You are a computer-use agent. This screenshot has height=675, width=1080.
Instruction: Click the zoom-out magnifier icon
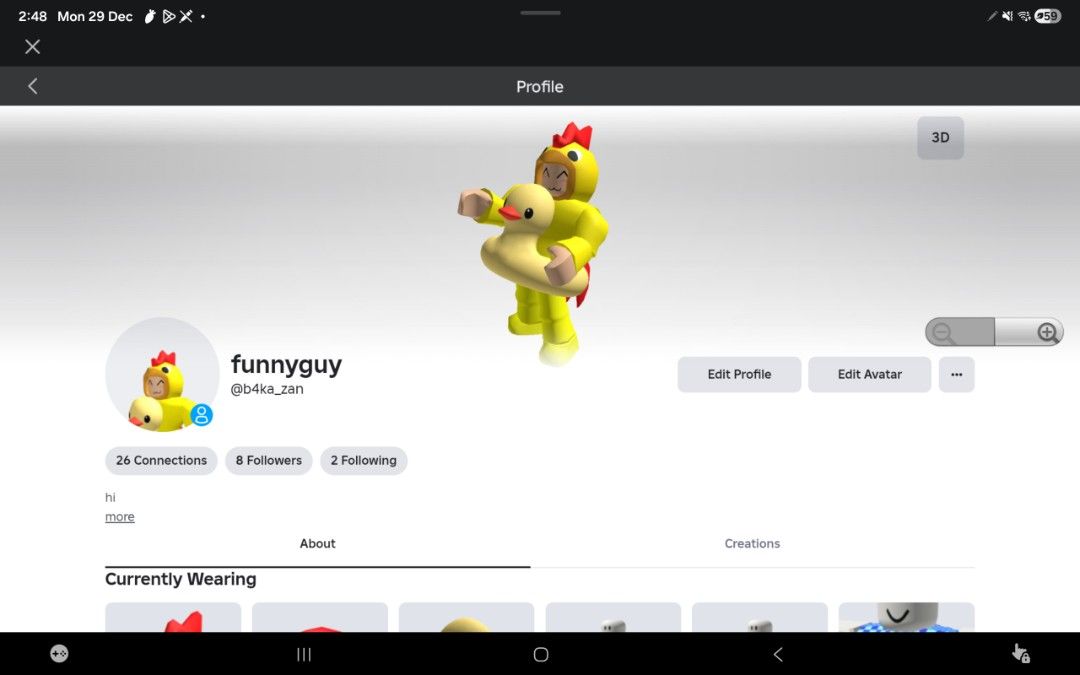[x=943, y=331]
